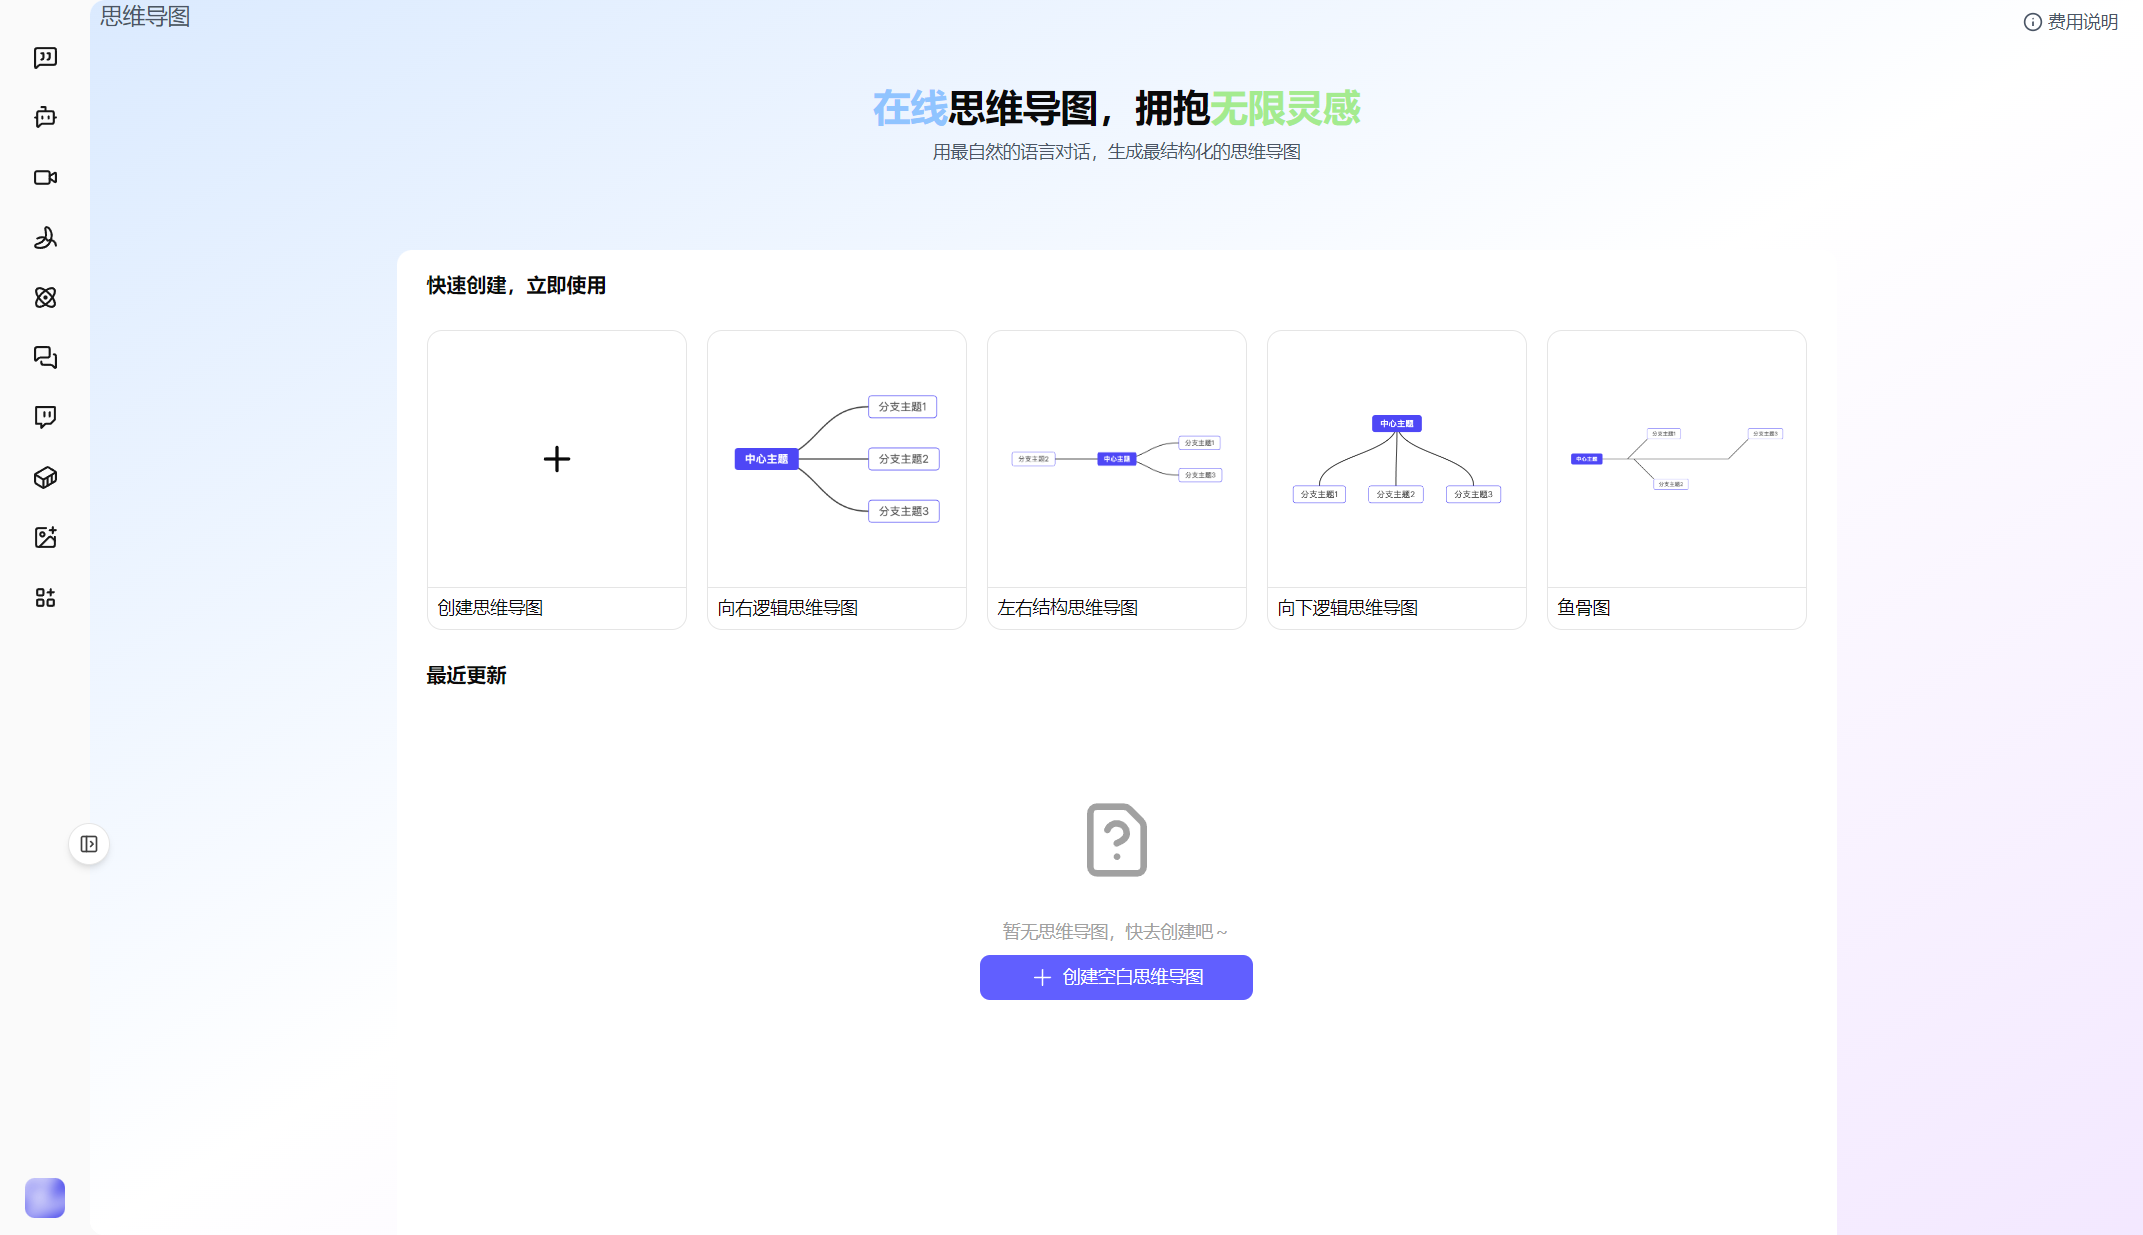This screenshot has width=2143, height=1235.
Task: Click the banana-shaped tool icon
Action: 44,237
